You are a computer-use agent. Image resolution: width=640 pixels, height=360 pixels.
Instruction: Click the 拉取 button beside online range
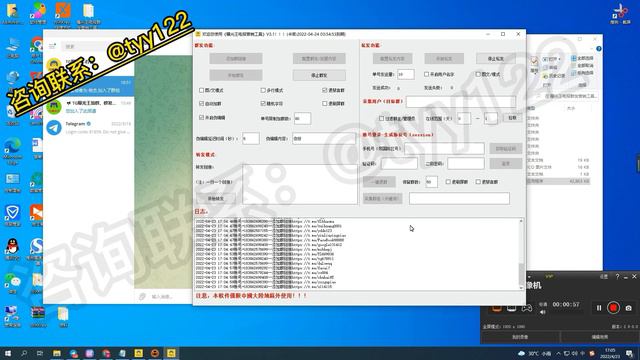pos(512,118)
